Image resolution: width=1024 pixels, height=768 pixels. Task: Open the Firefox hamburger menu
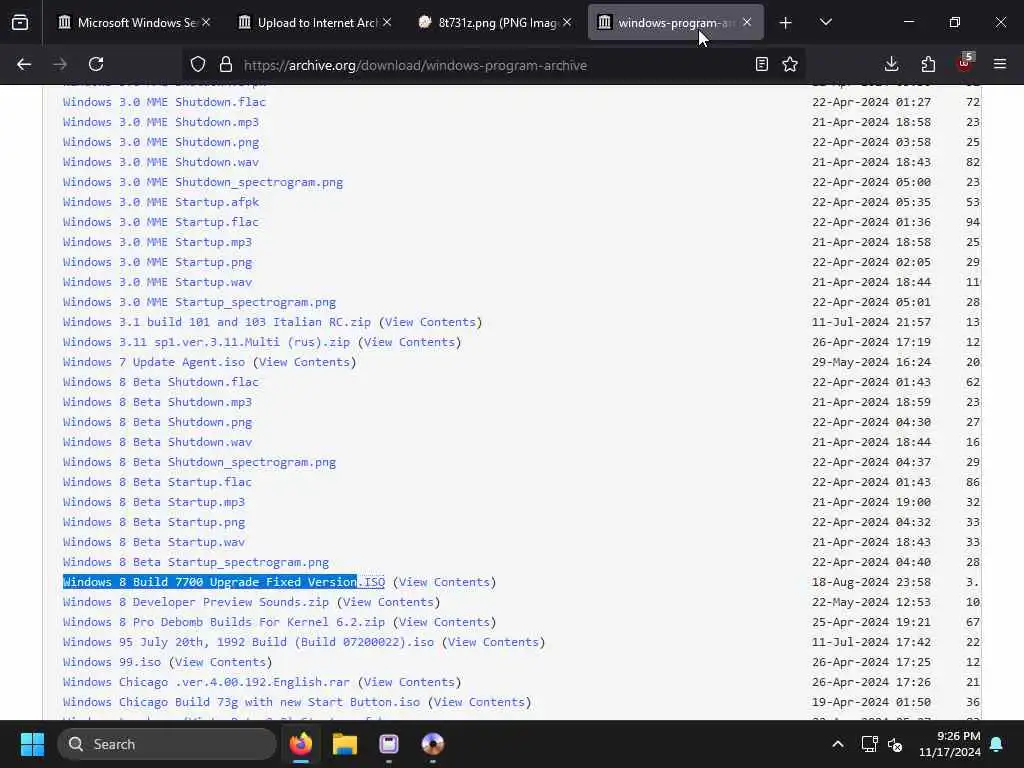tap(1000, 64)
